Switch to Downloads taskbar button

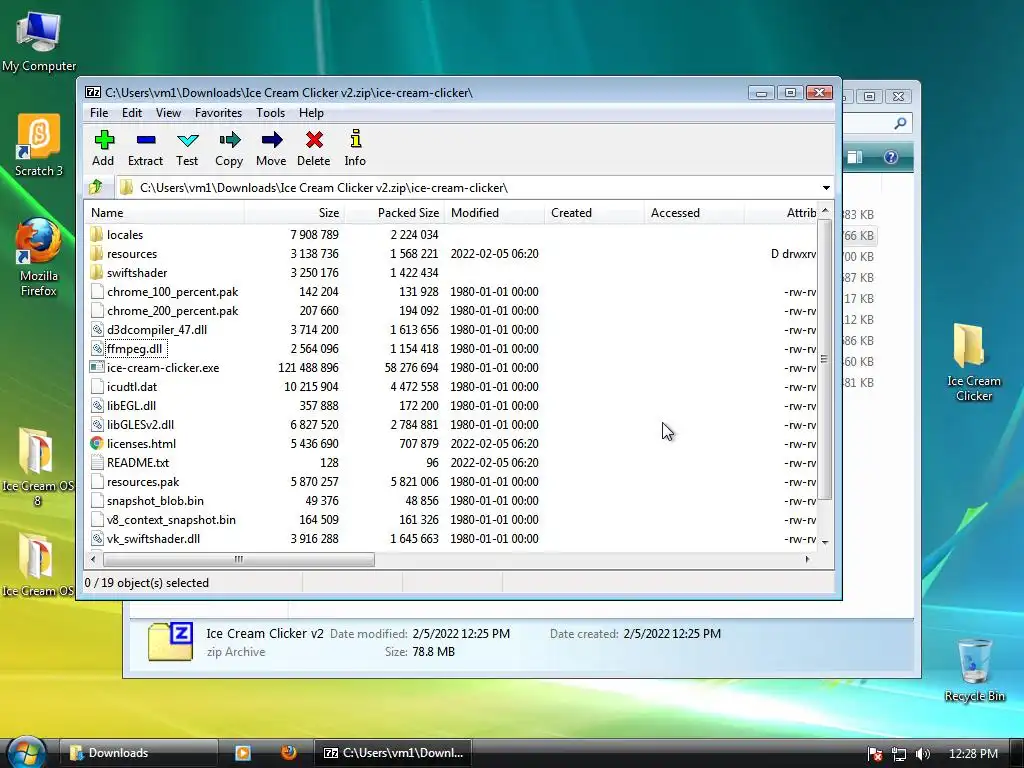138,753
